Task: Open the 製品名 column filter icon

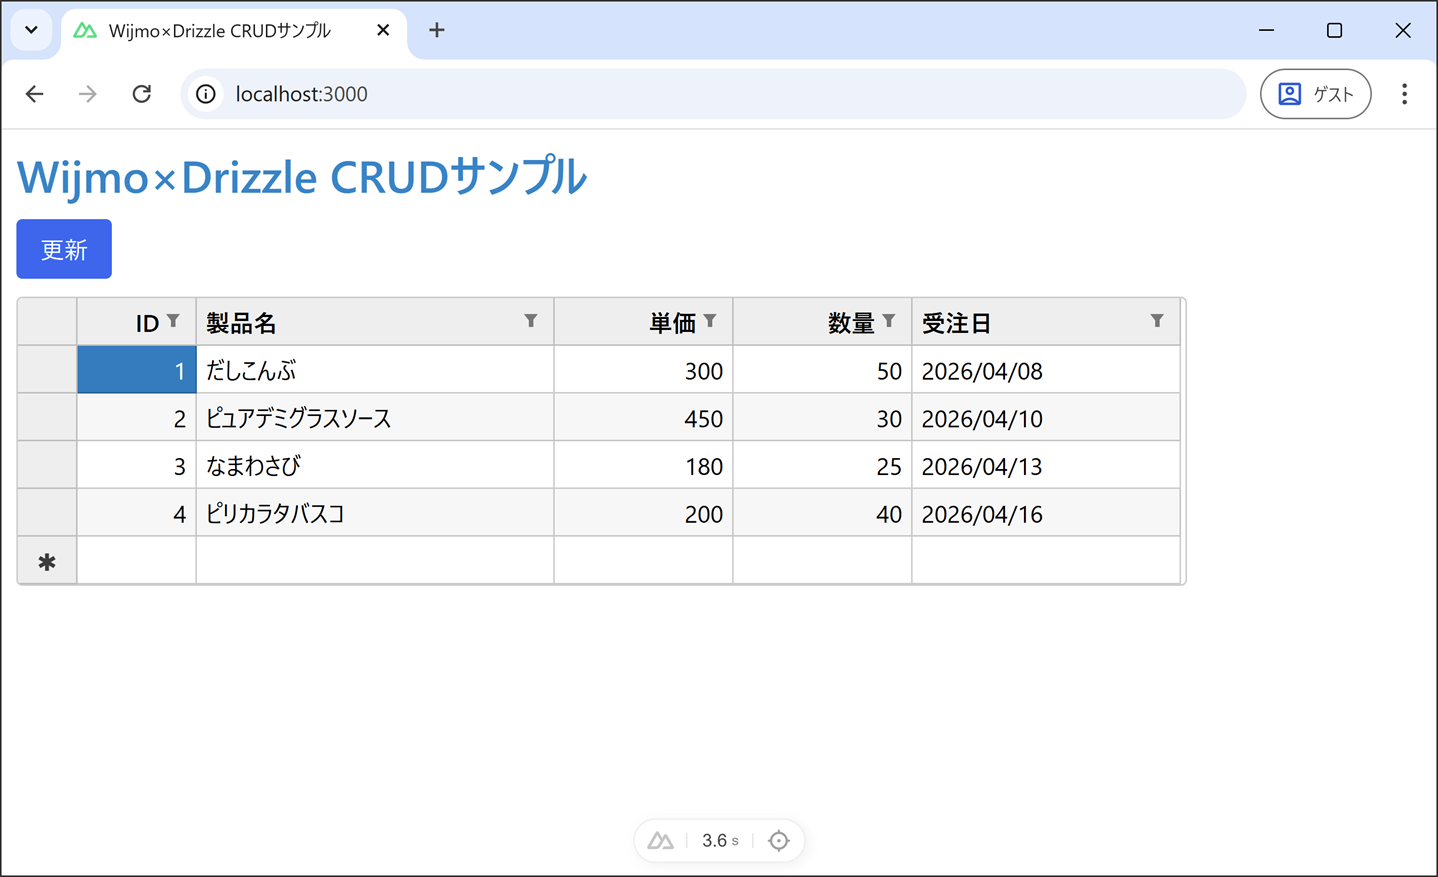Action: pos(531,321)
